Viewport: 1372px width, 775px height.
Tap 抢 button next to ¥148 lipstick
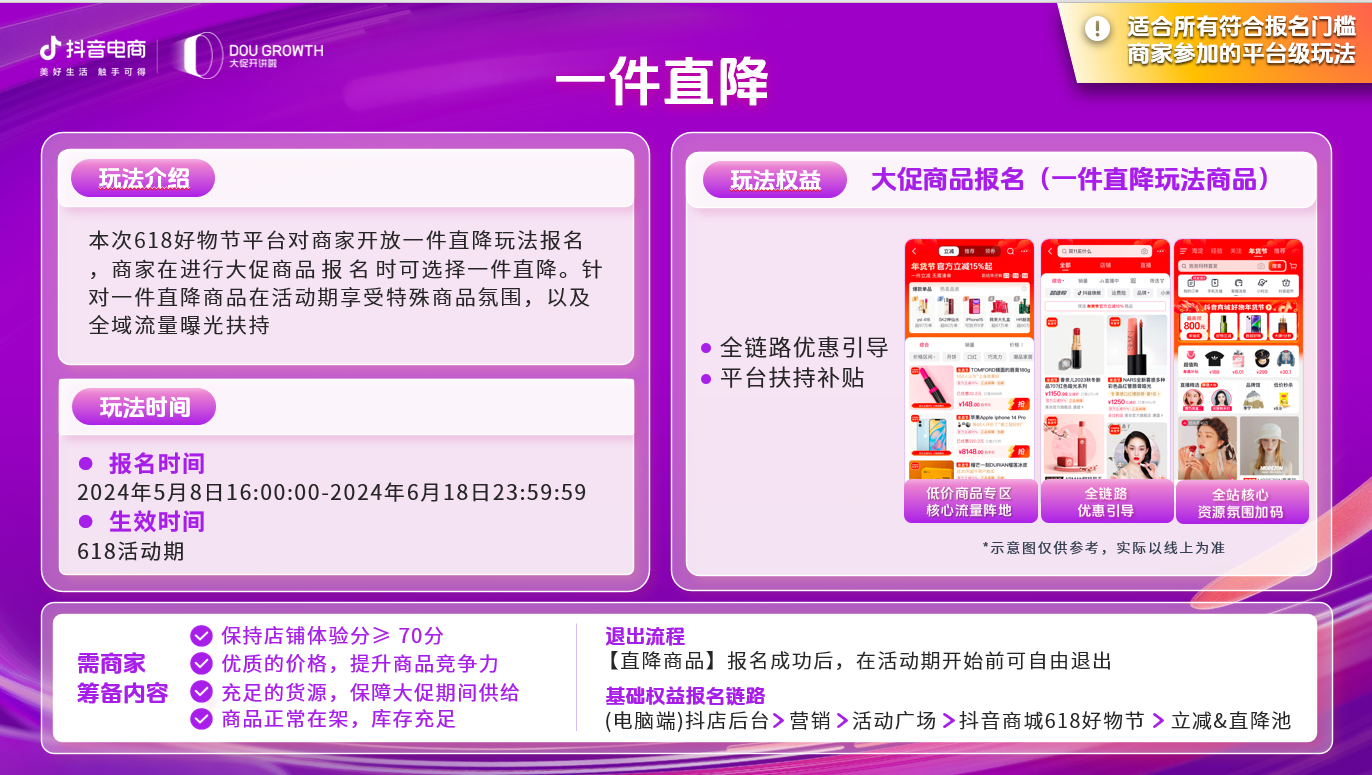click(x=1019, y=404)
